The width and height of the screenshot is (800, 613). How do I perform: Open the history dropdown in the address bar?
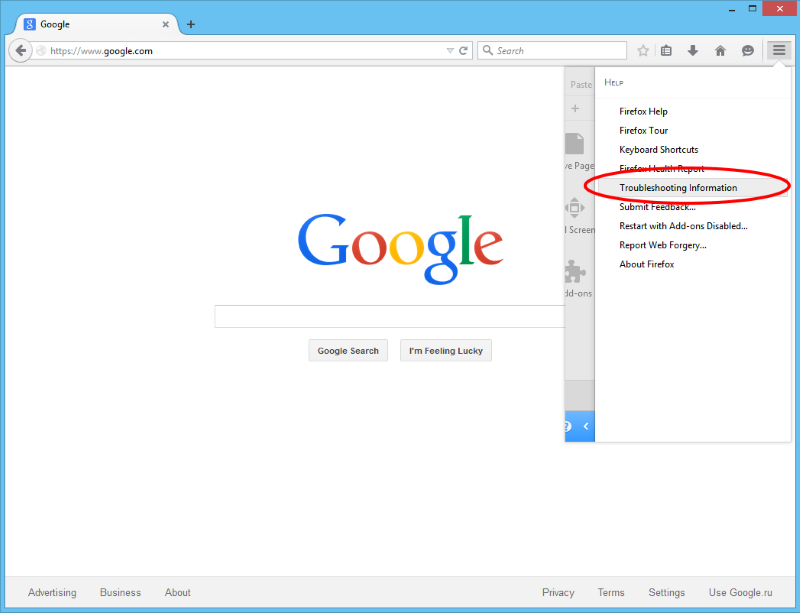coord(449,51)
